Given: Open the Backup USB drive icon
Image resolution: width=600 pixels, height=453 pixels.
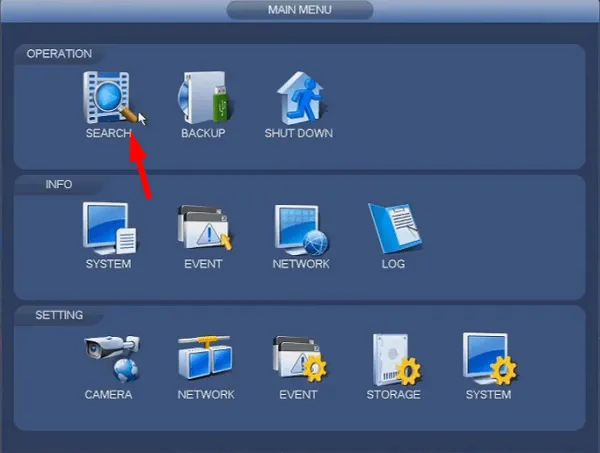Looking at the screenshot, I should (x=203, y=97).
